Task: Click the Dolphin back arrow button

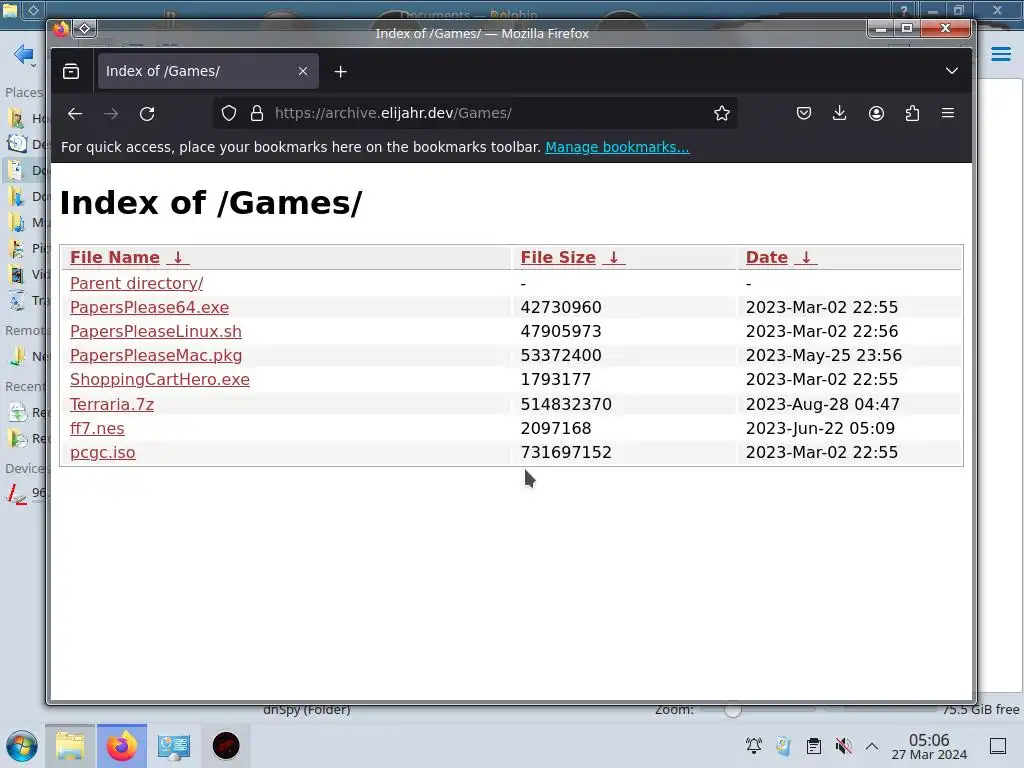Action: coord(23,54)
